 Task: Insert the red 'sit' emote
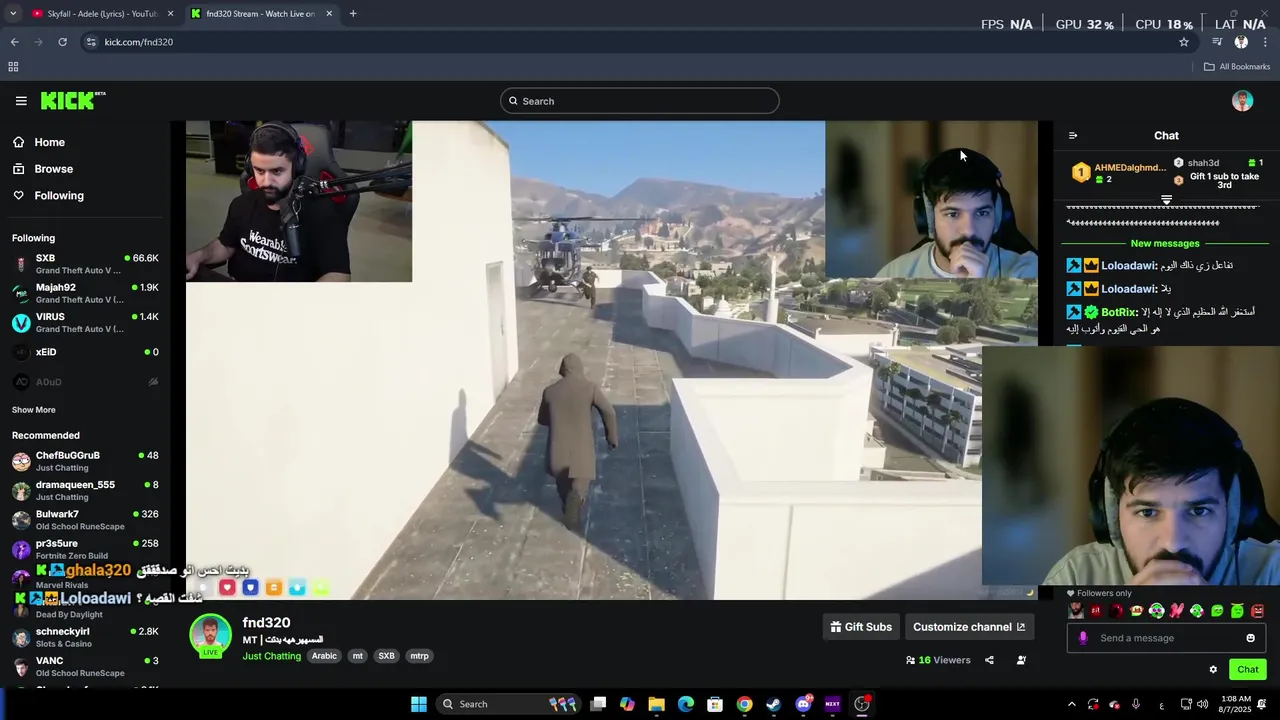[1096, 611]
